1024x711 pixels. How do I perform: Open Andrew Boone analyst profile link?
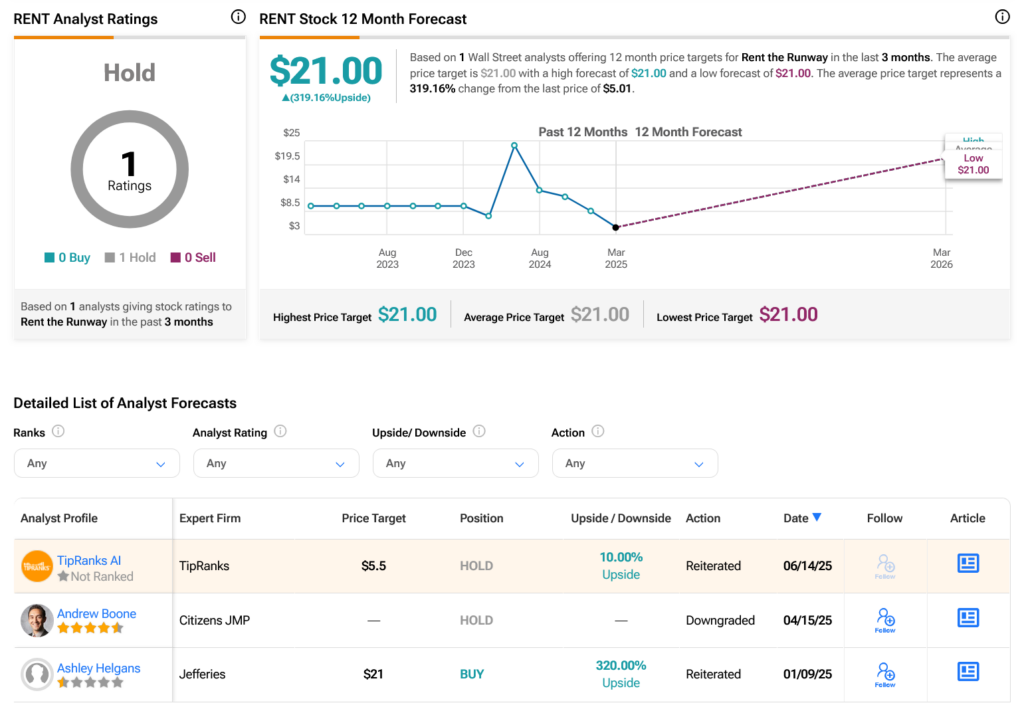tap(96, 614)
